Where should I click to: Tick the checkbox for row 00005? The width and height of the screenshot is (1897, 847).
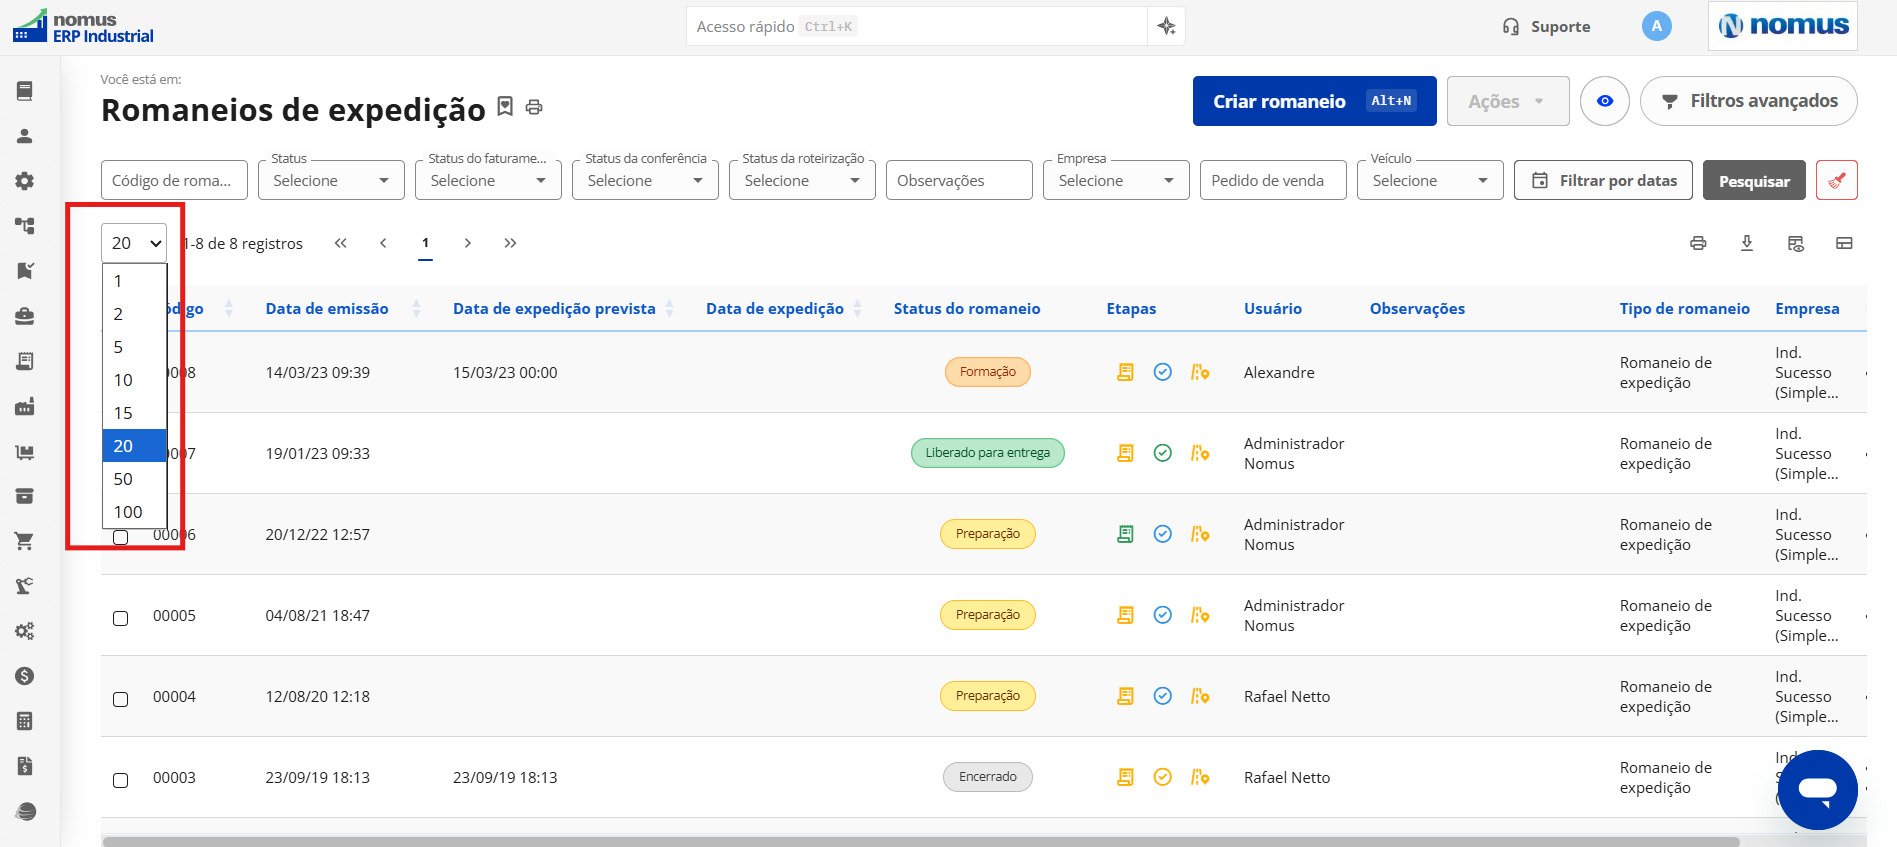(120, 618)
